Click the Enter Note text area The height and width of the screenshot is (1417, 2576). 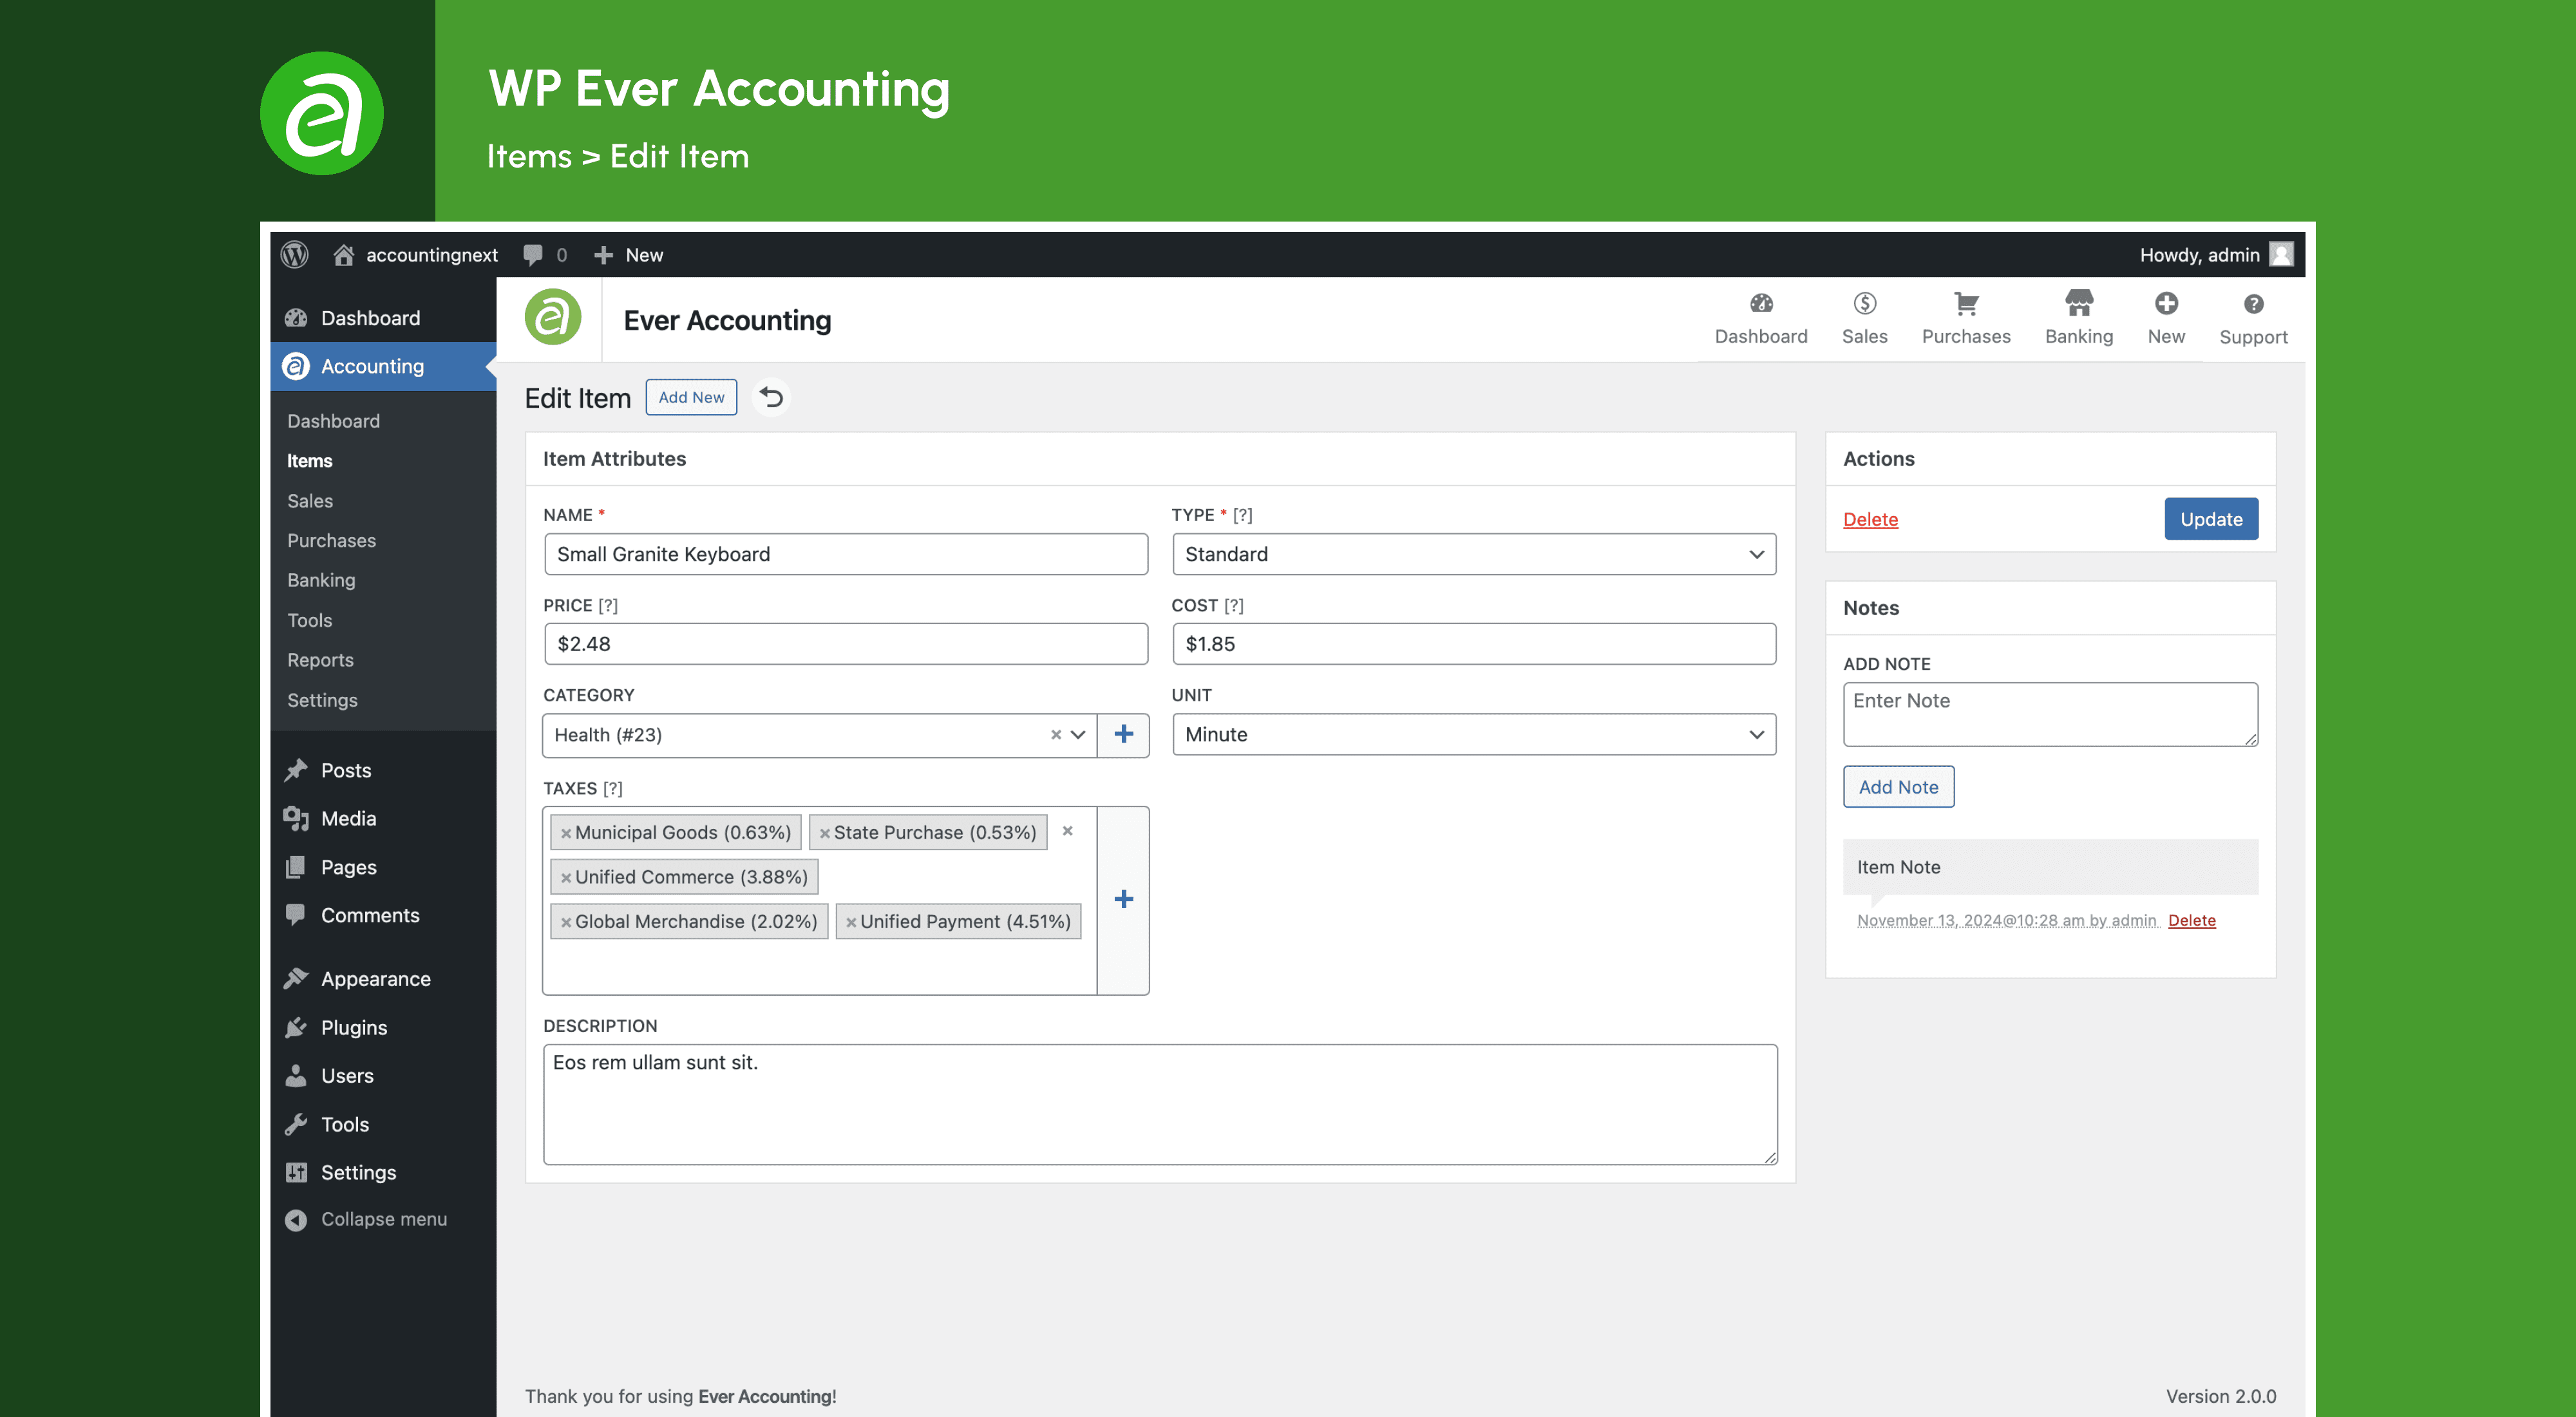coord(2050,714)
